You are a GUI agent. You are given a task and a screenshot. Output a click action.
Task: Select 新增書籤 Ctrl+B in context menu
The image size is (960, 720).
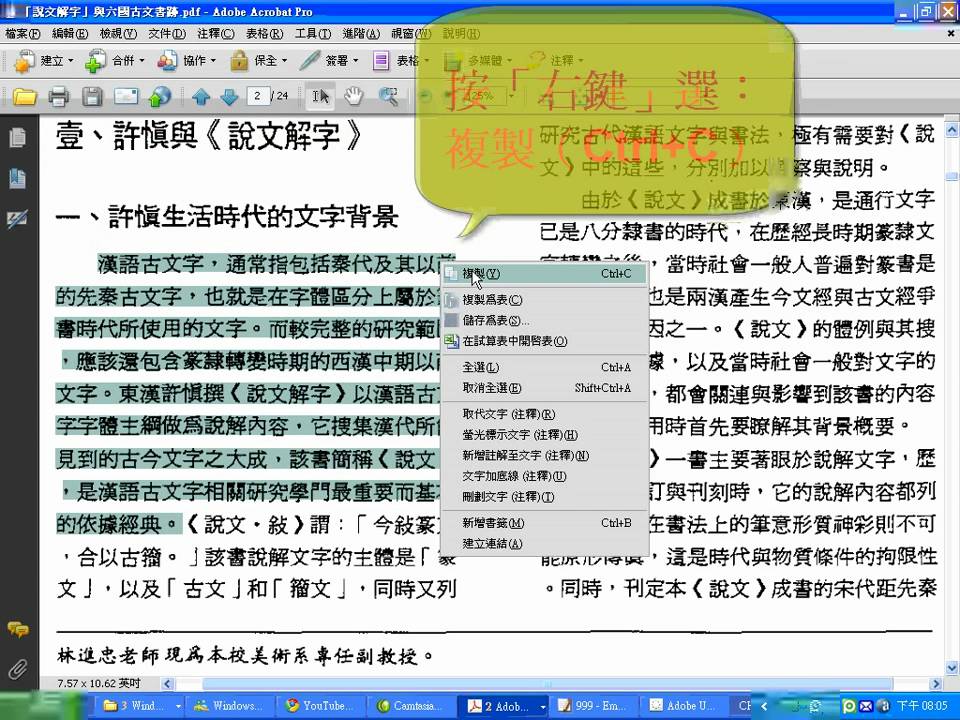click(x=544, y=523)
